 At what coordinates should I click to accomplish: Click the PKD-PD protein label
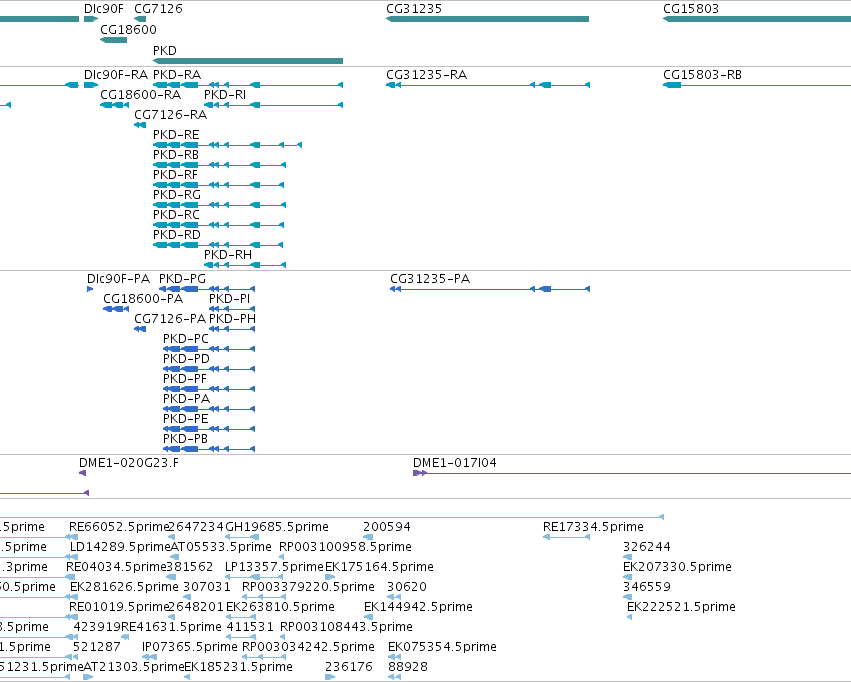click(186, 359)
